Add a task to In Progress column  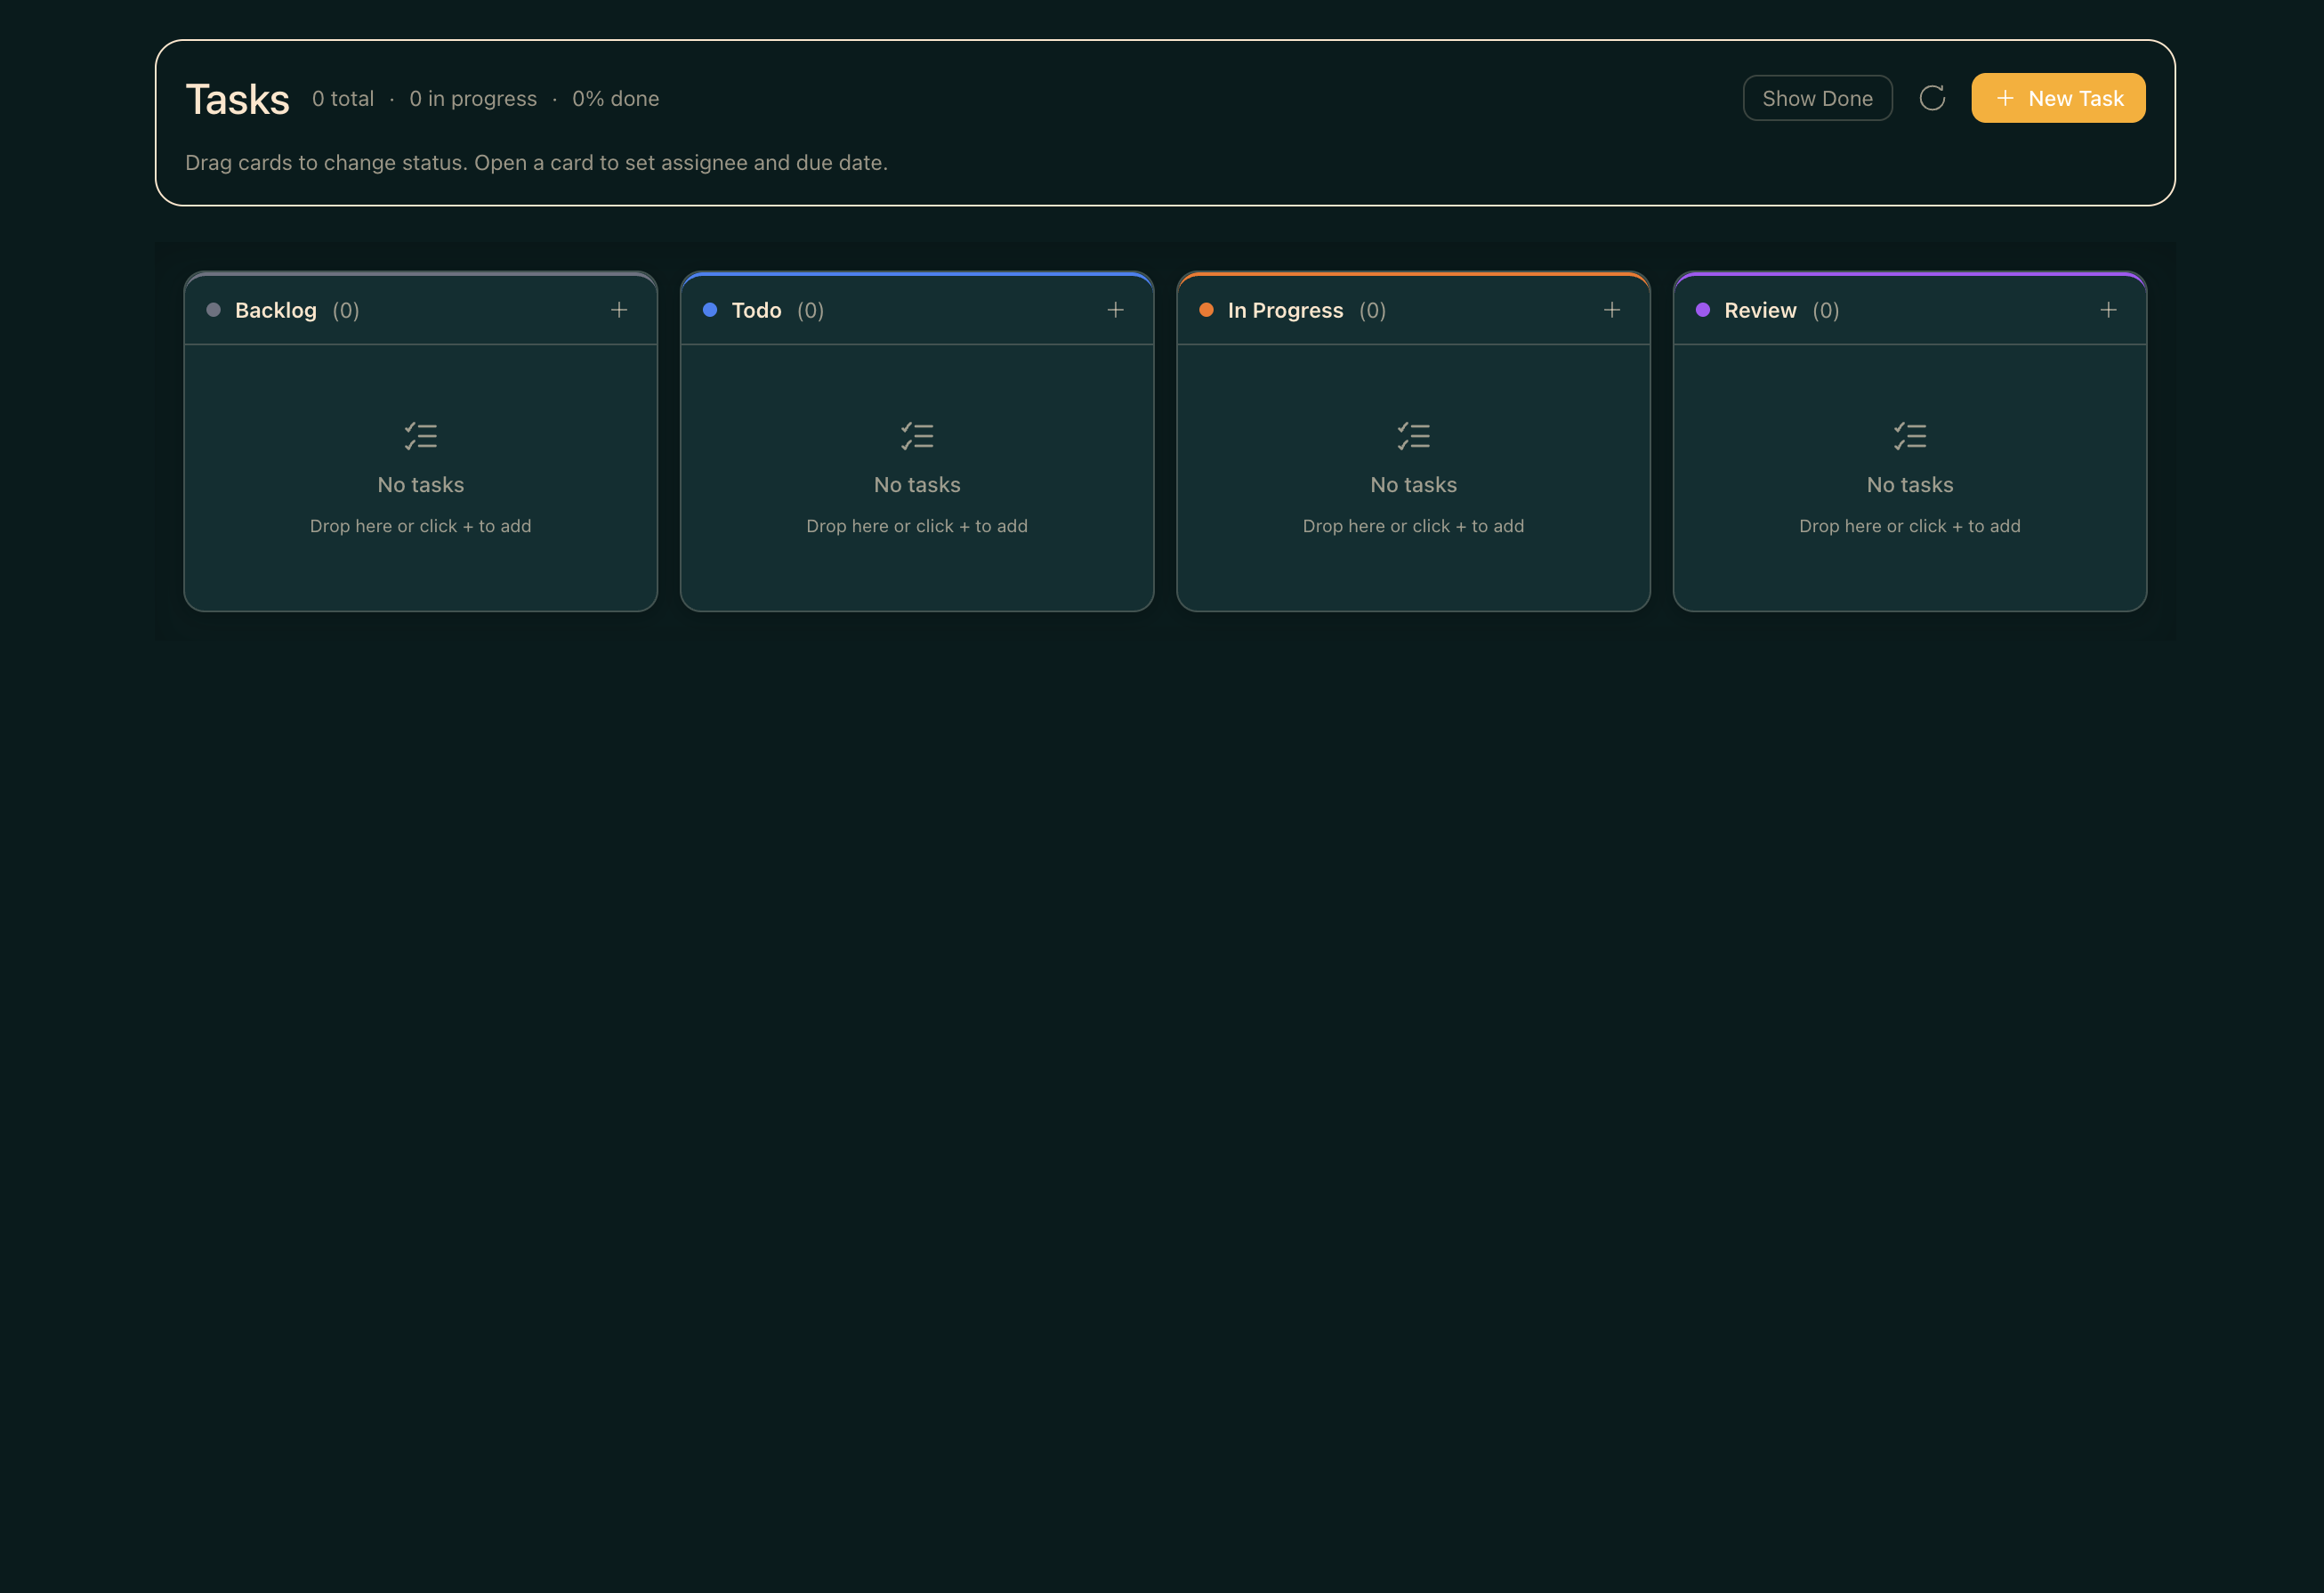tap(1611, 310)
